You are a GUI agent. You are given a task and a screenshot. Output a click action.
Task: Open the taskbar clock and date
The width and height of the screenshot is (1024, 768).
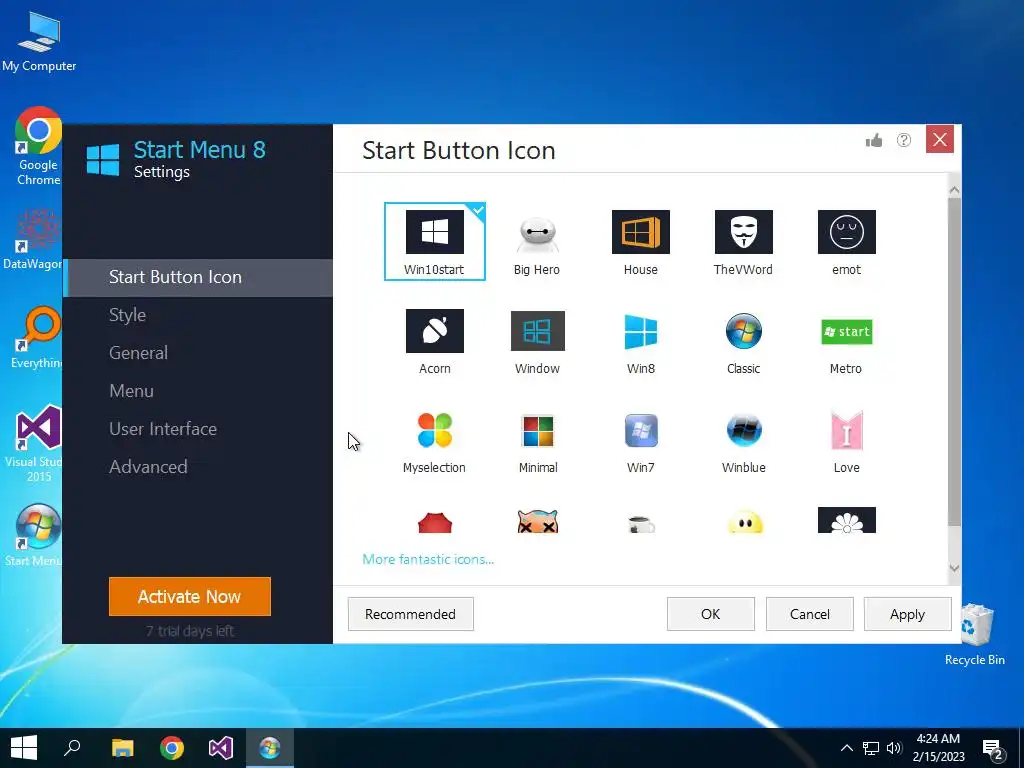pyautogui.click(x=938, y=748)
